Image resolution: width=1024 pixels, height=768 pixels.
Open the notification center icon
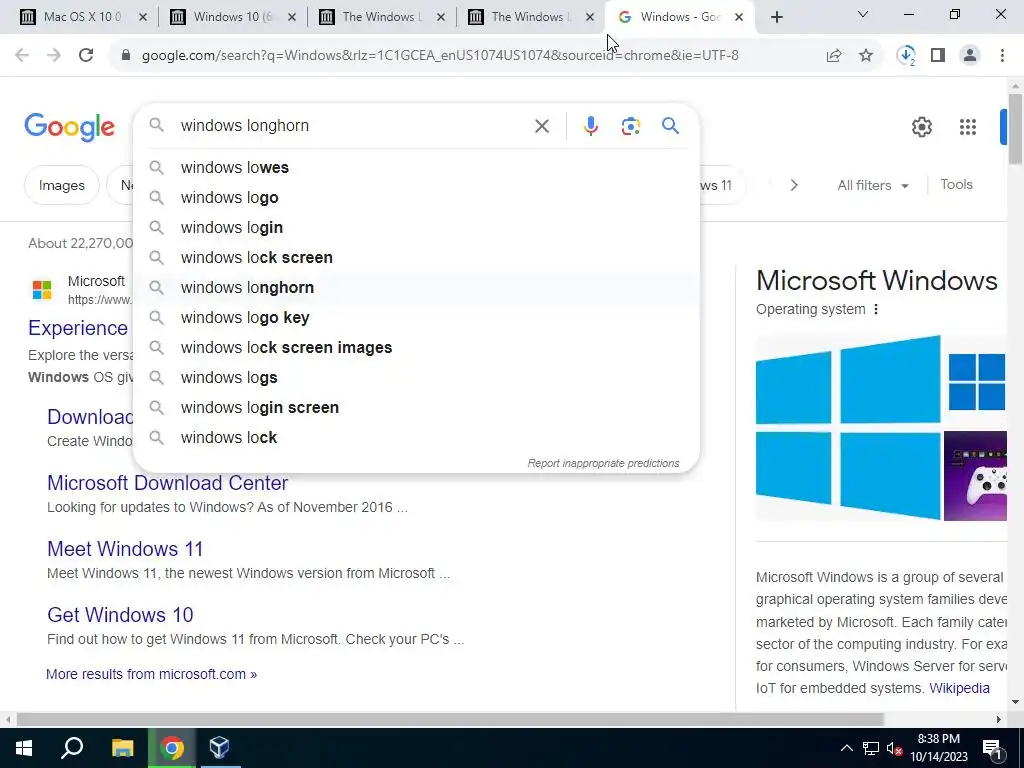click(x=992, y=748)
